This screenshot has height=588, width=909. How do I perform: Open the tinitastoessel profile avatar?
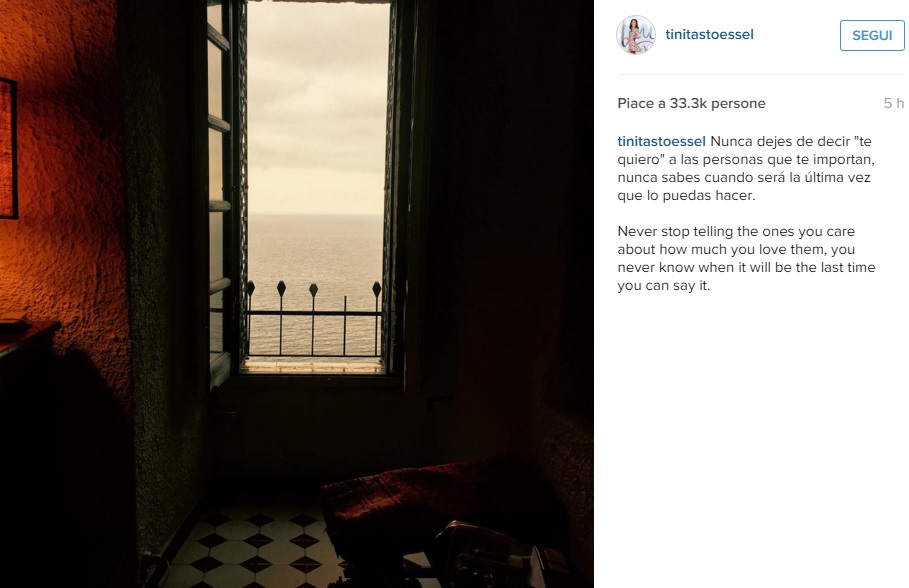636,35
